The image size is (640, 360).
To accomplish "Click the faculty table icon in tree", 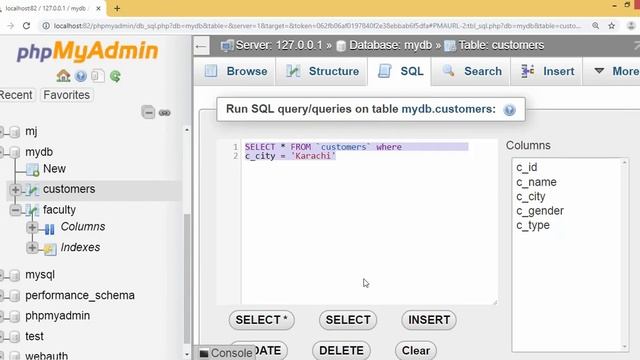I will (x=32, y=210).
